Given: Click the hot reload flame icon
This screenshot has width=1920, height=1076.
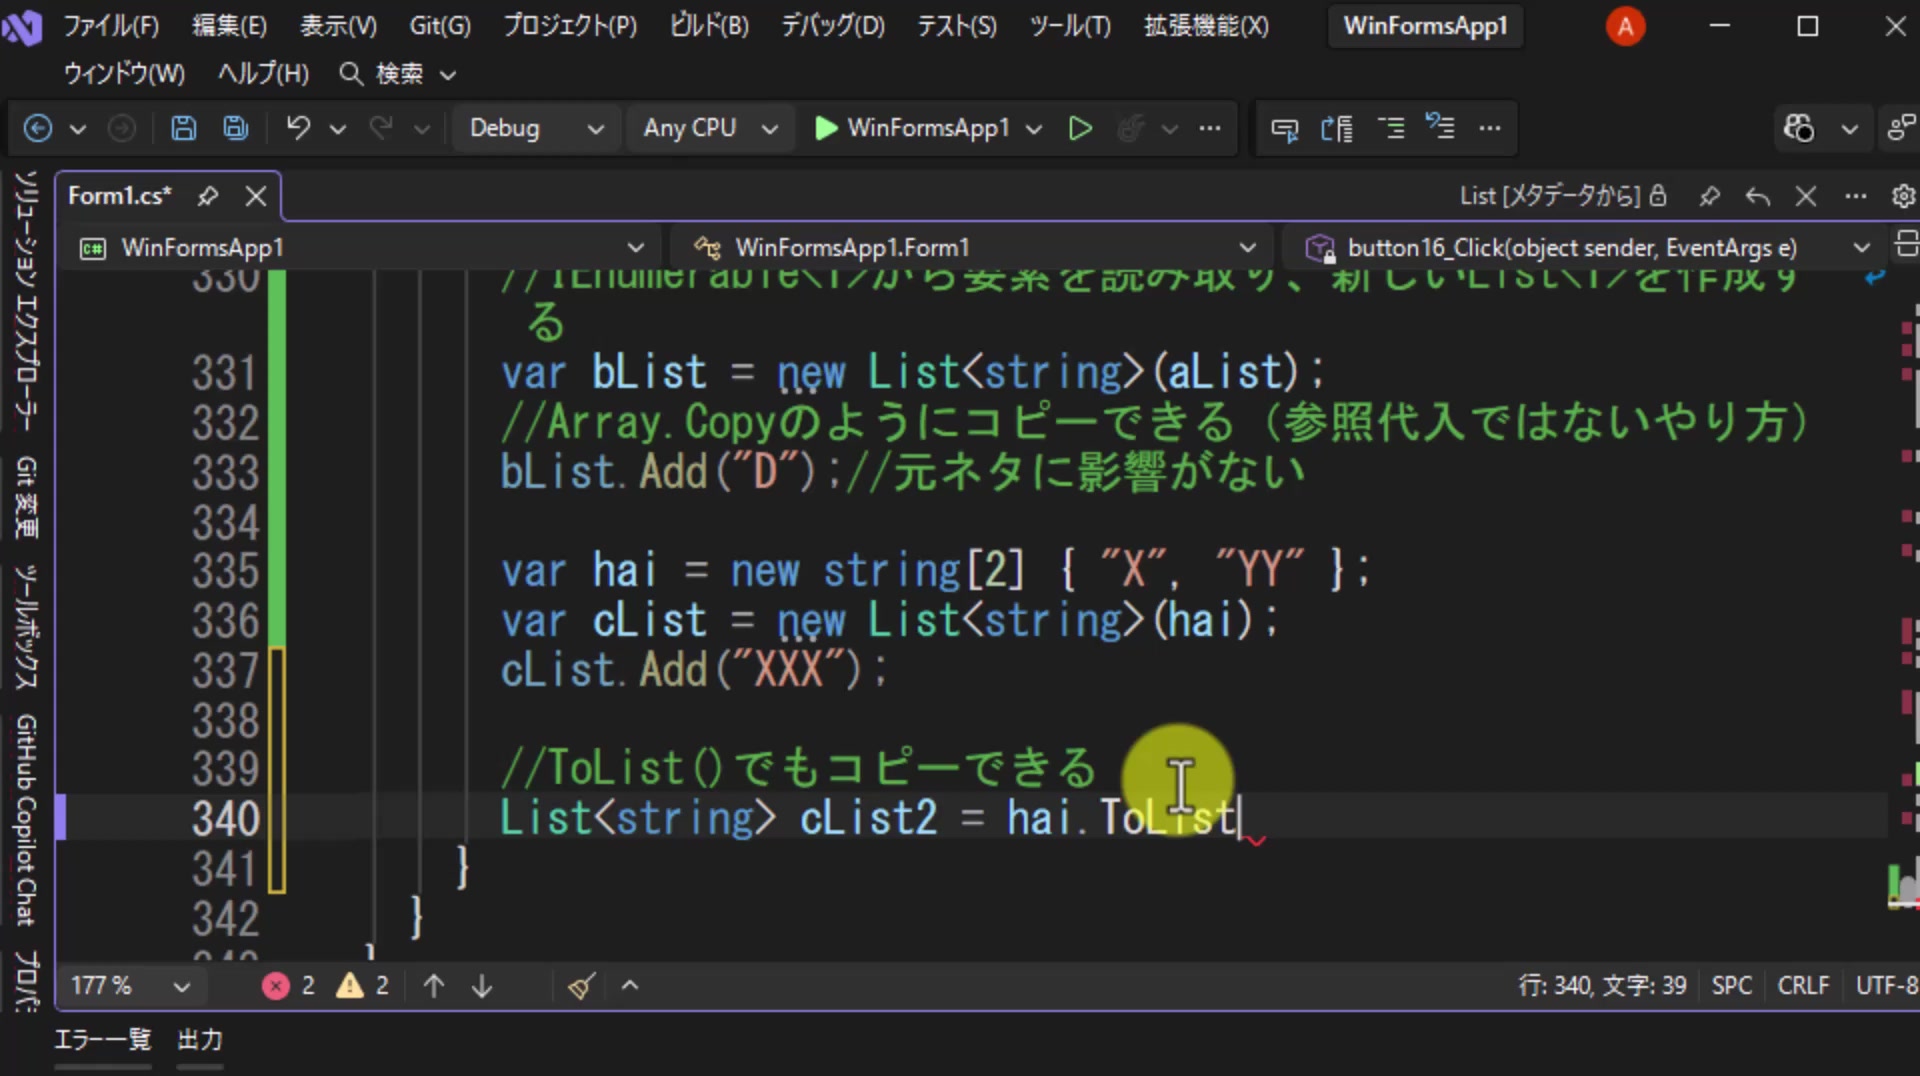Looking at the screenshot, I should tap(1130, 128).
